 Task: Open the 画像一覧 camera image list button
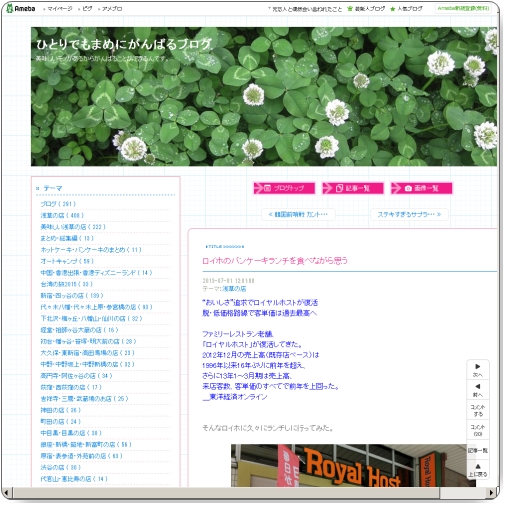coord(421,188)
